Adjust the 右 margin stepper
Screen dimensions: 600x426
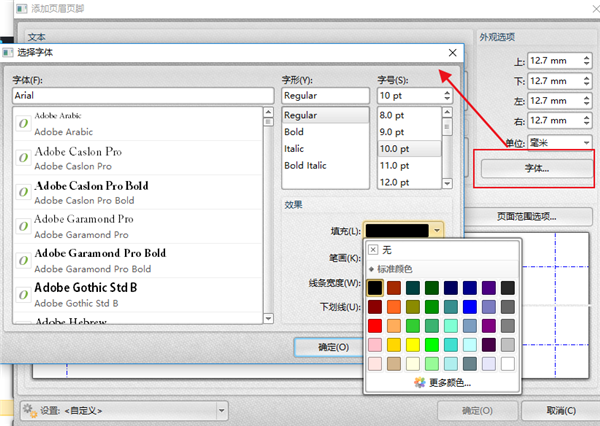click(x=586, y=121)
